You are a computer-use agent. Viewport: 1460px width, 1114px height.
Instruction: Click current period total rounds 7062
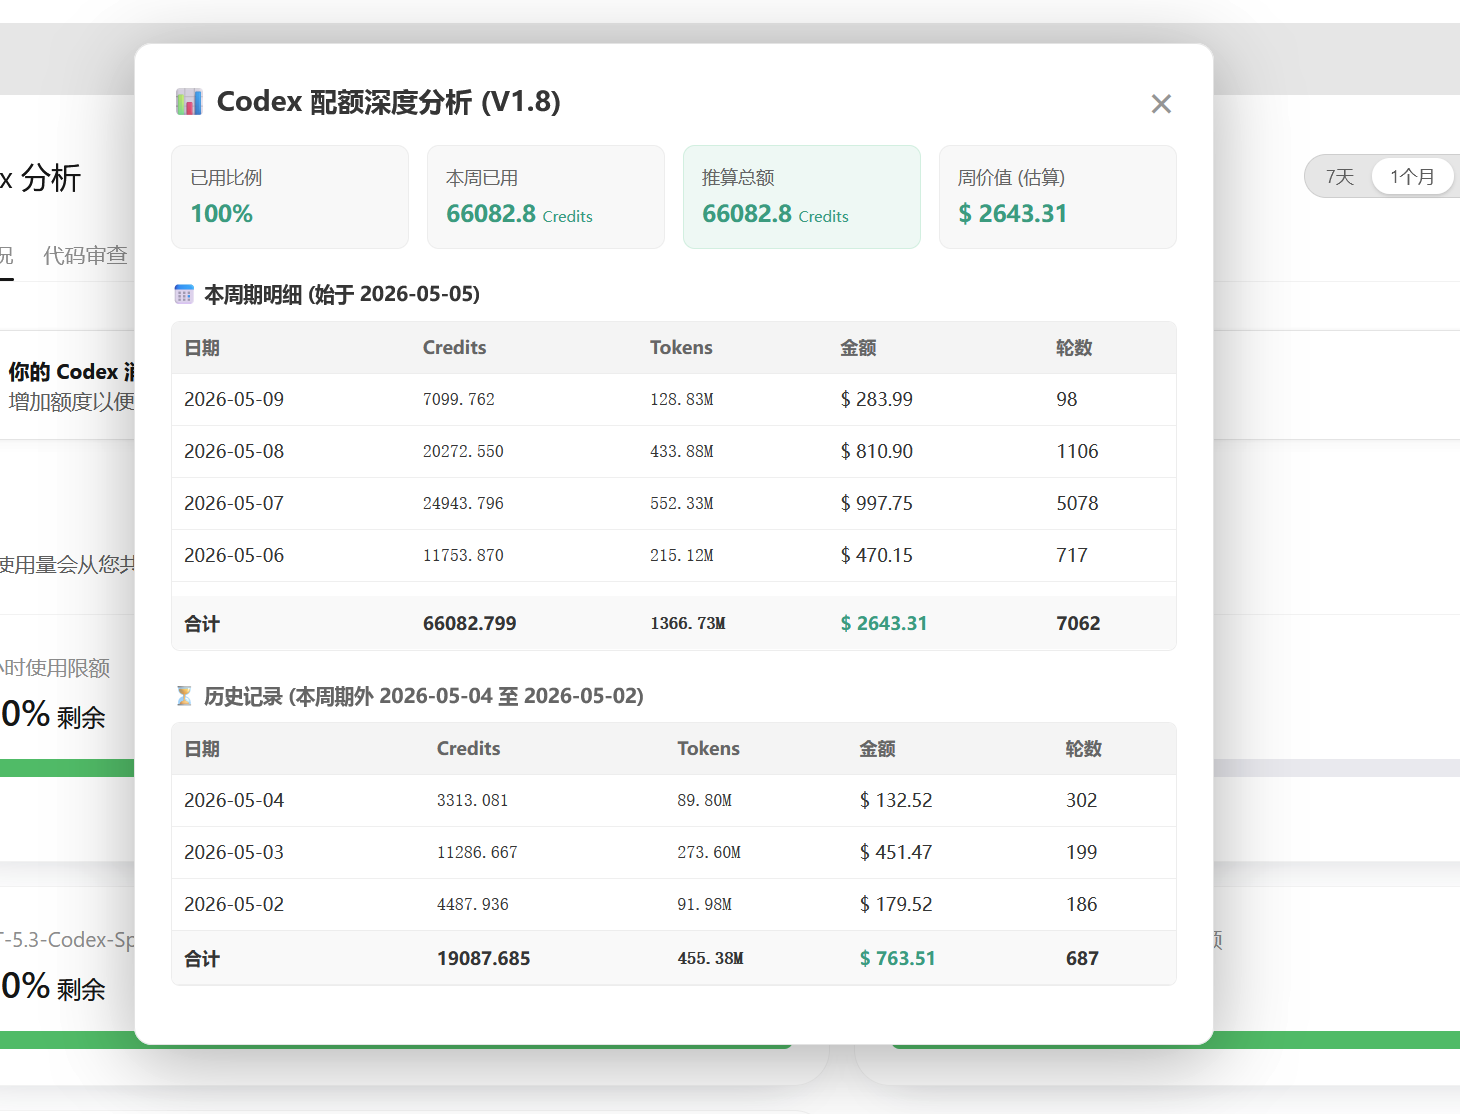coord(1078,623)
